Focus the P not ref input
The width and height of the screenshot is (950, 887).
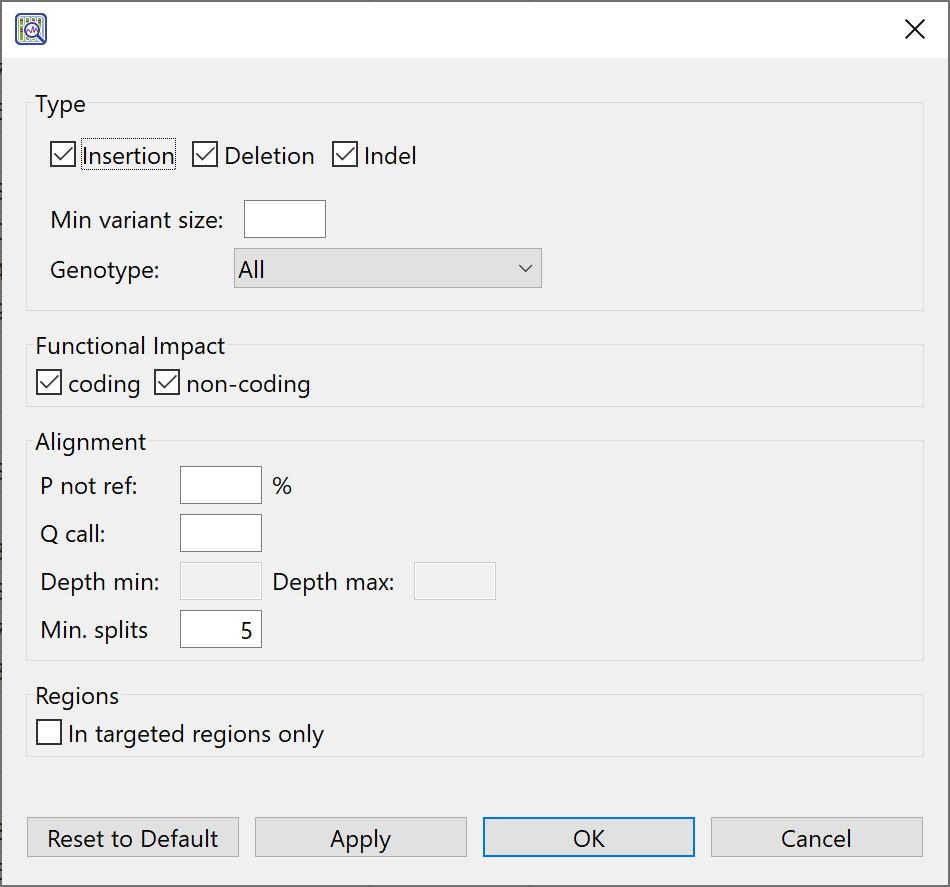220,485
